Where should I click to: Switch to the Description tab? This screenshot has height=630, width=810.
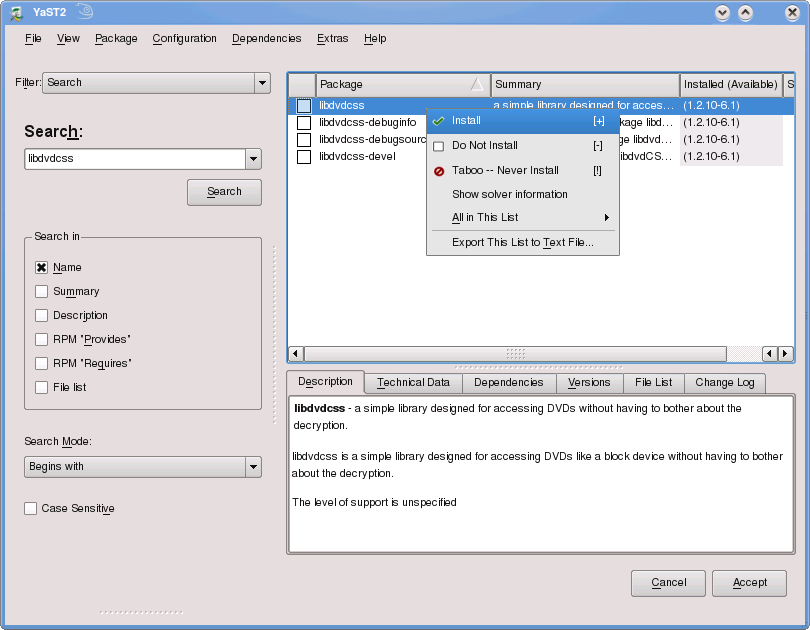pos(325,382)
